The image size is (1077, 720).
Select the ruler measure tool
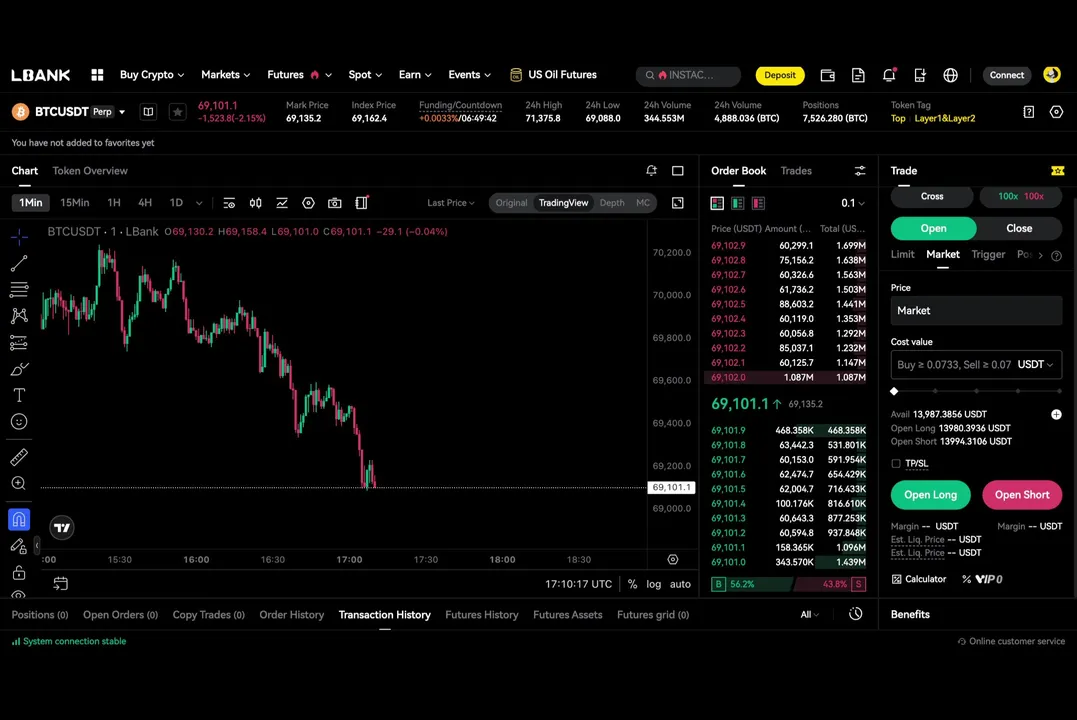click(x=19, y=457)
